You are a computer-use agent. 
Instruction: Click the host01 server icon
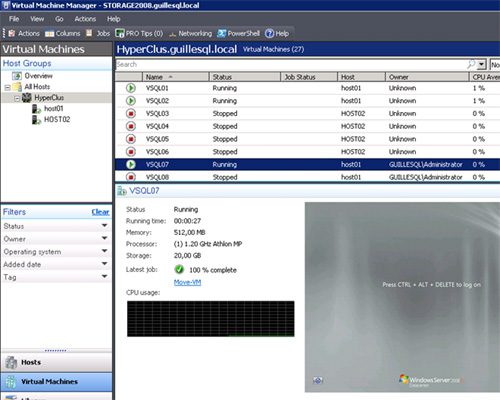pos(36,109)
